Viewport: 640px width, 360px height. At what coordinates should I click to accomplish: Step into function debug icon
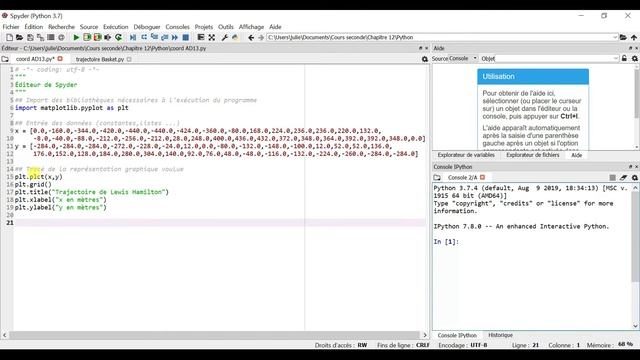pos(154,38)
